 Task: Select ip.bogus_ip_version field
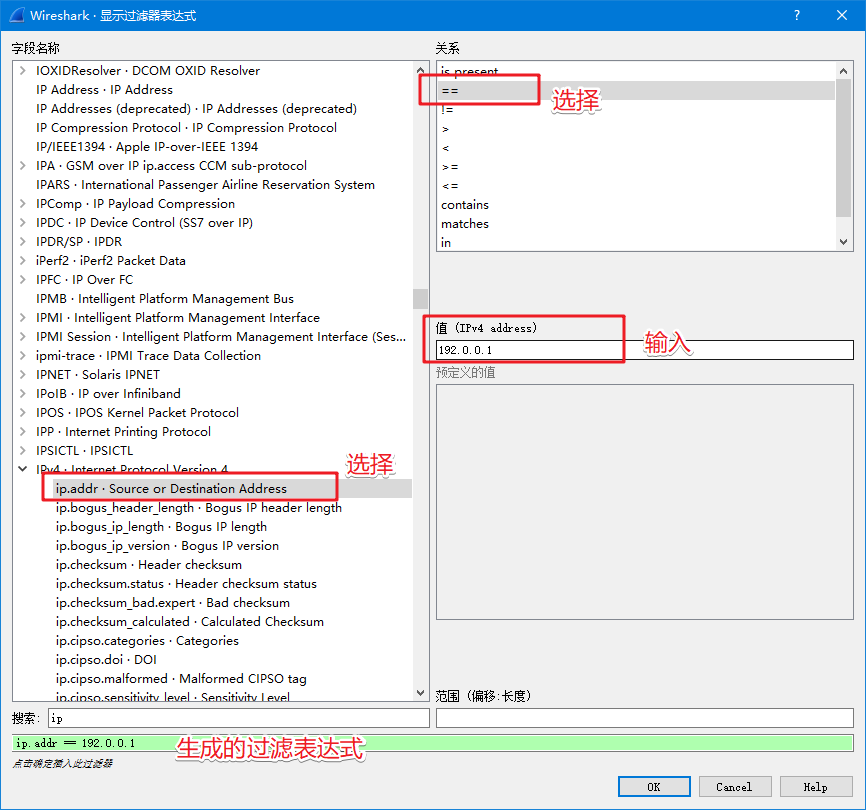(x=167, y=546)
